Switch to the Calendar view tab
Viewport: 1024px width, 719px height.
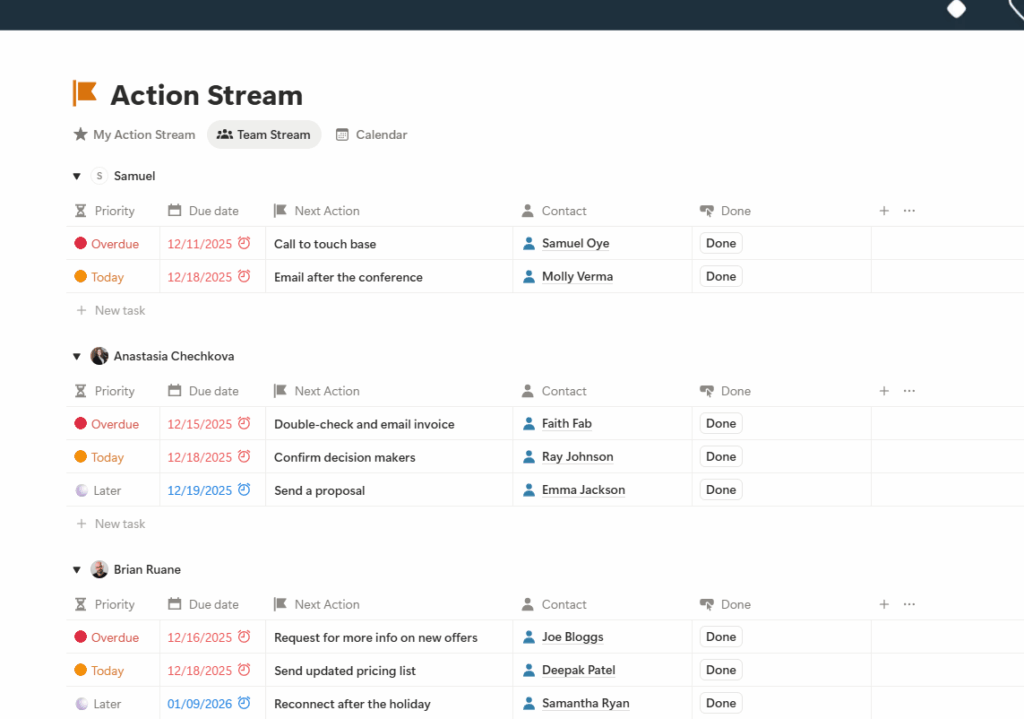(x=371, y=134)
